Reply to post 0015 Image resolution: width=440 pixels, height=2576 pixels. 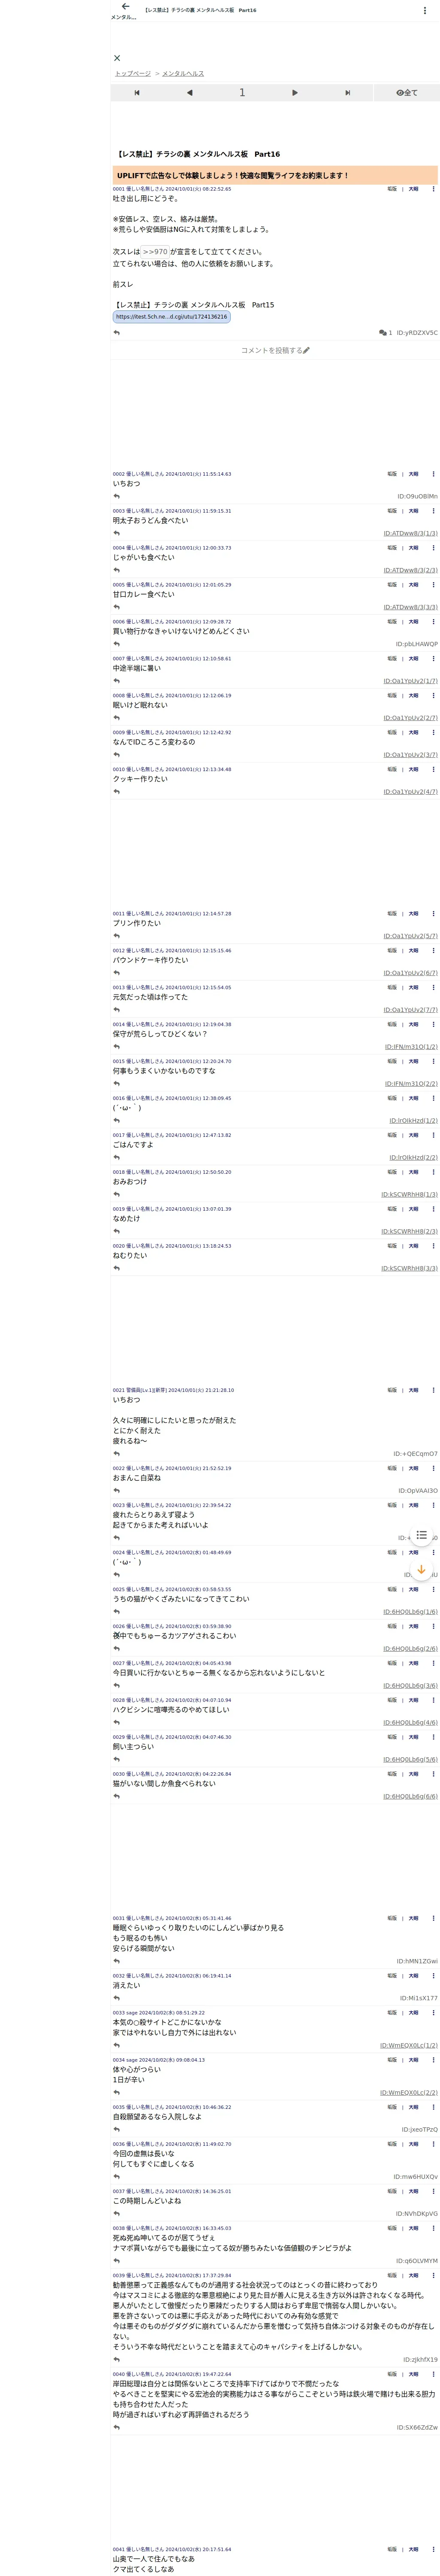click(x=117, y=1084)
